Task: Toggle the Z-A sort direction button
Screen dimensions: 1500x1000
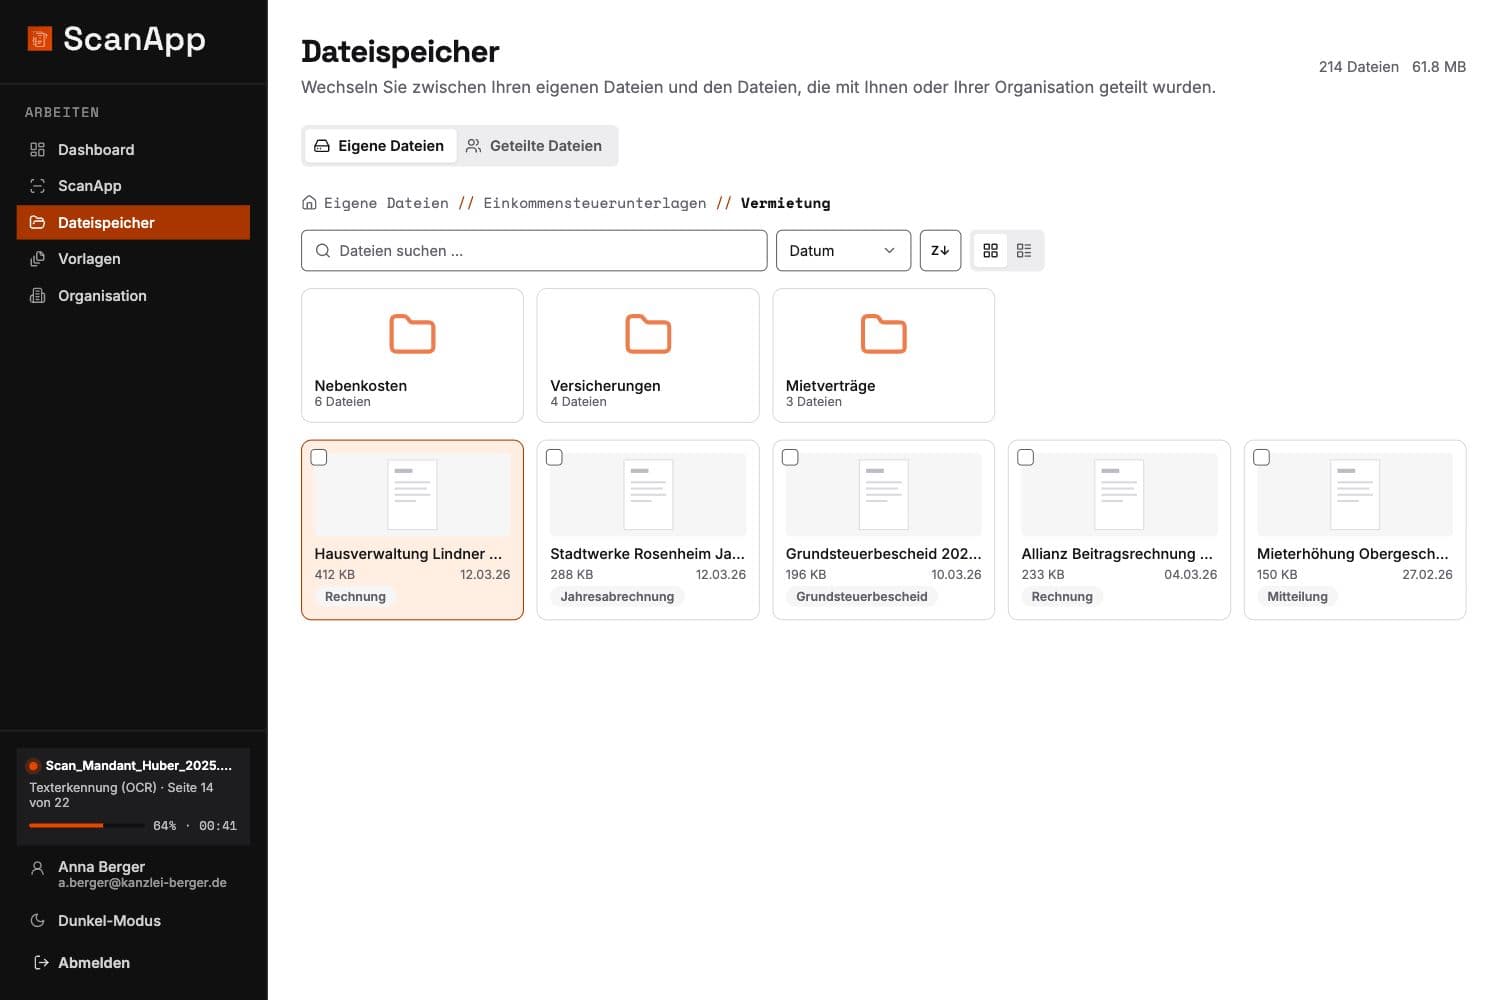Action: point(940,251)
